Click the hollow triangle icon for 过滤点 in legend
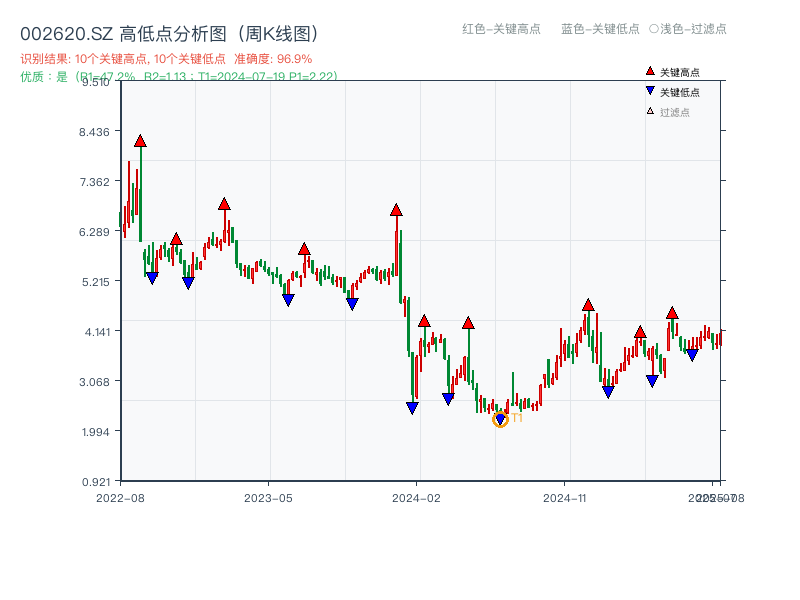 pyautogui.click(x=650, y=111)
